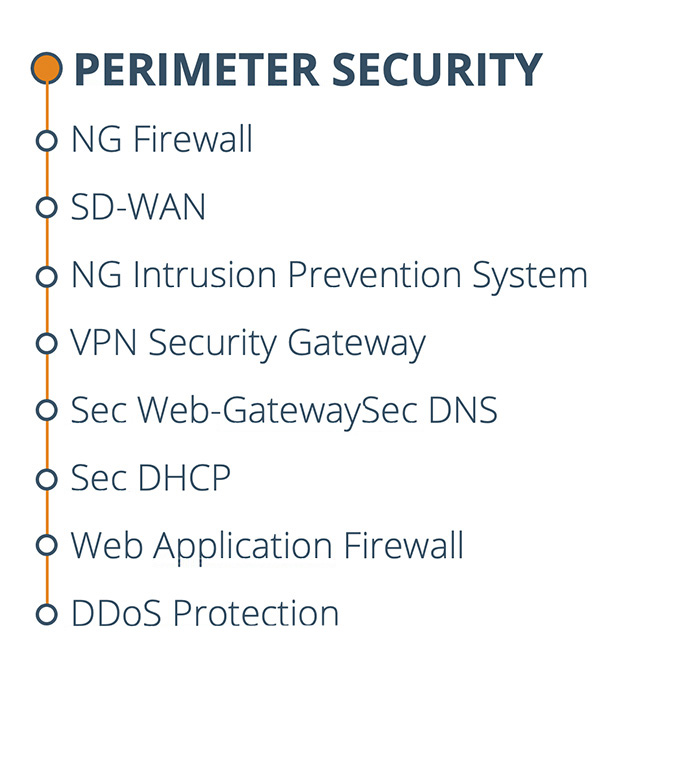Screen dimensions: 700x778
Task: Select the circle marker next to SD-WAN
Action: coord(47,207)
